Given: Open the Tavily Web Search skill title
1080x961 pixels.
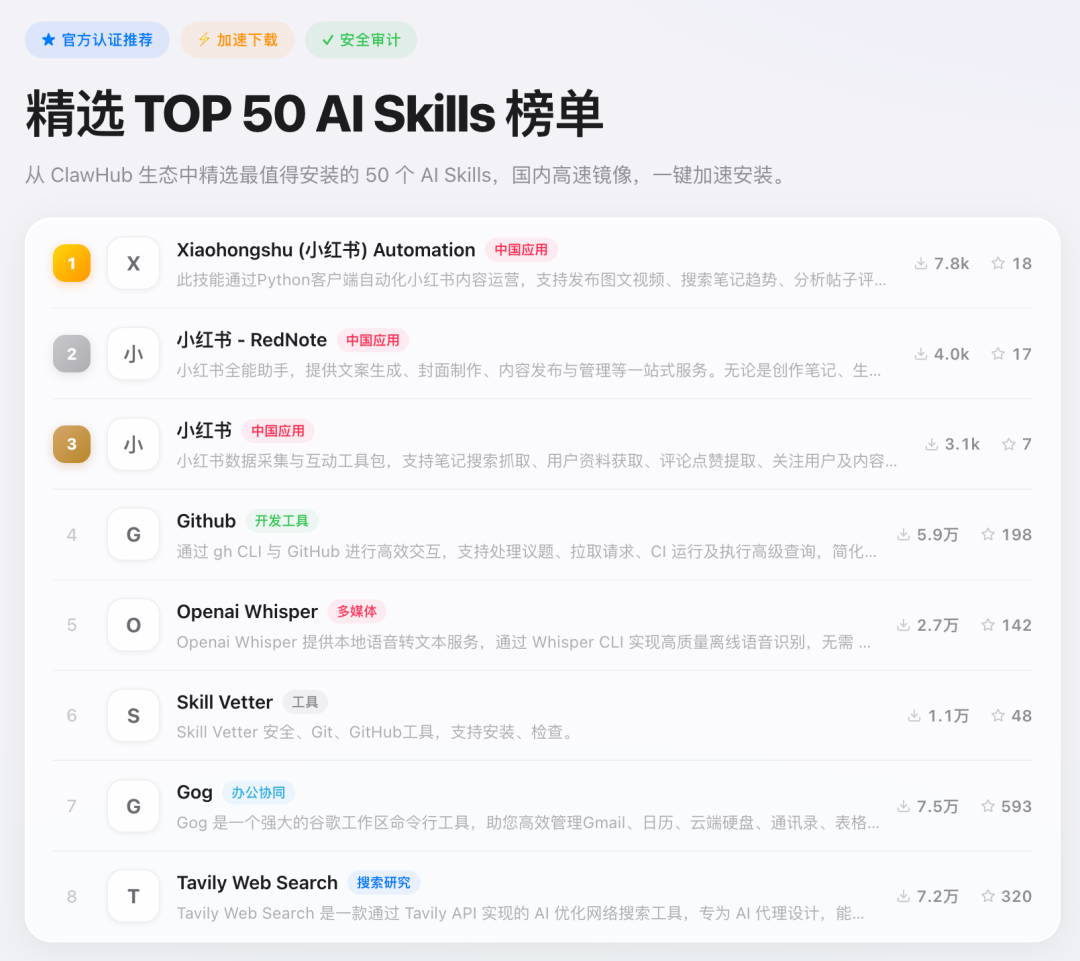Looking at the screenshot, I should pos(256,883).
